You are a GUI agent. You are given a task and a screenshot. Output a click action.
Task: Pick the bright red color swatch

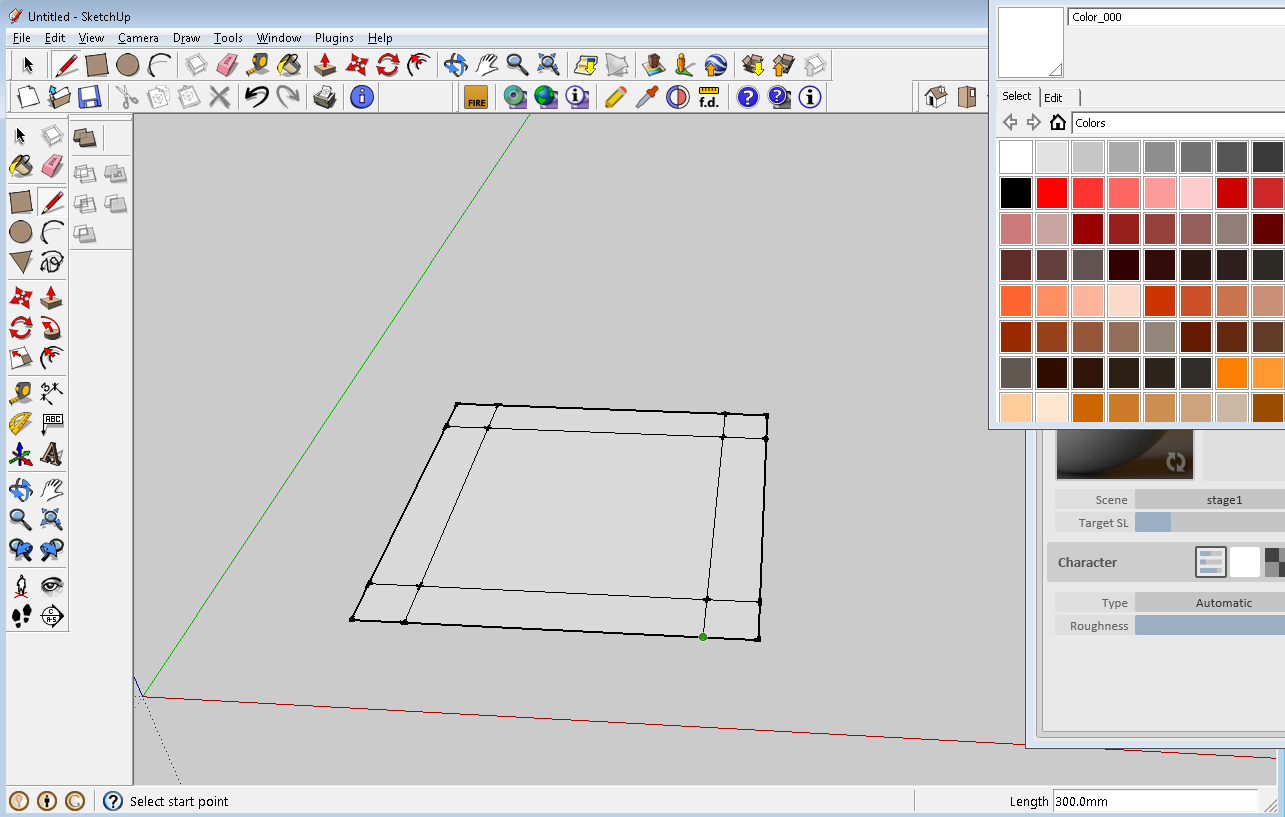click(x=1052, y=192)
